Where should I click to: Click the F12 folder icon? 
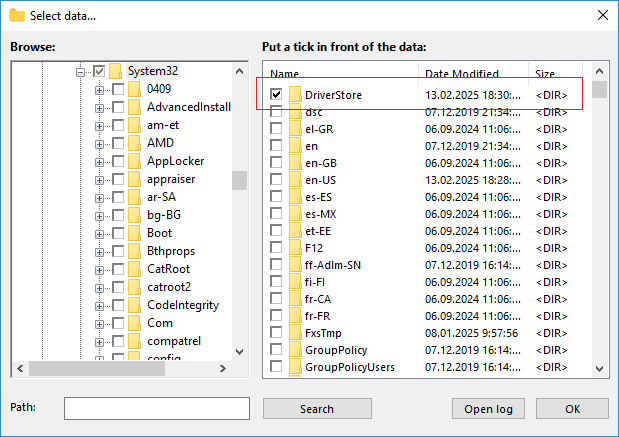295,248
